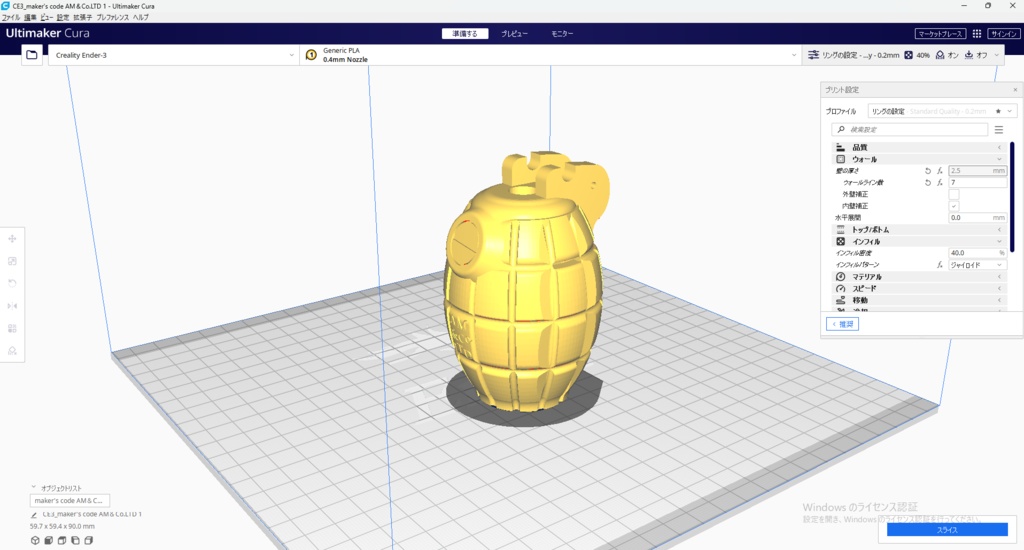Click the star icon in profile selector
Viewport: 1024px width, 550px height.
point(998,112)
